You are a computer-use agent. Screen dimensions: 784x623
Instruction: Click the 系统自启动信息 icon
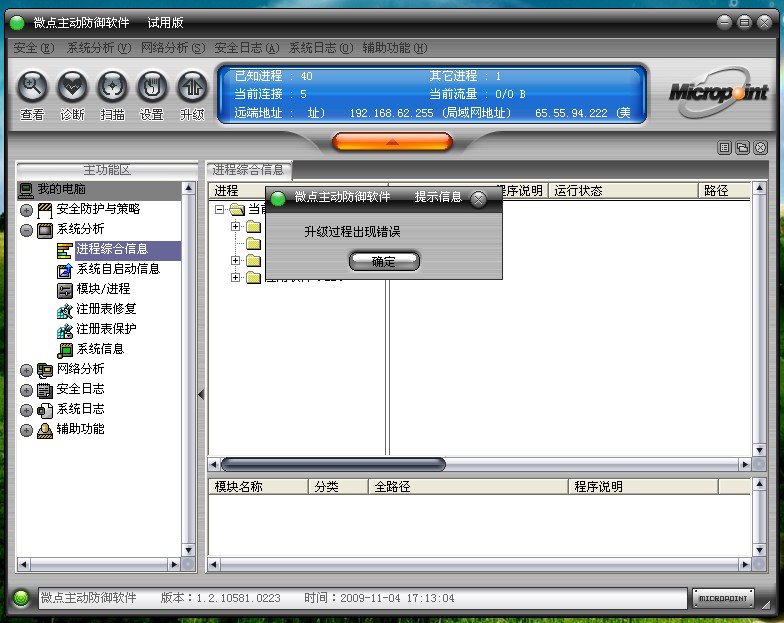[64, 270]
